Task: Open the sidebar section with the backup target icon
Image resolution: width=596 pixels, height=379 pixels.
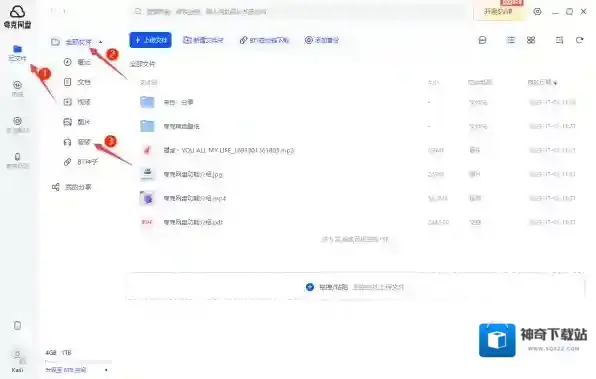Action: click(x=17, y=125)
